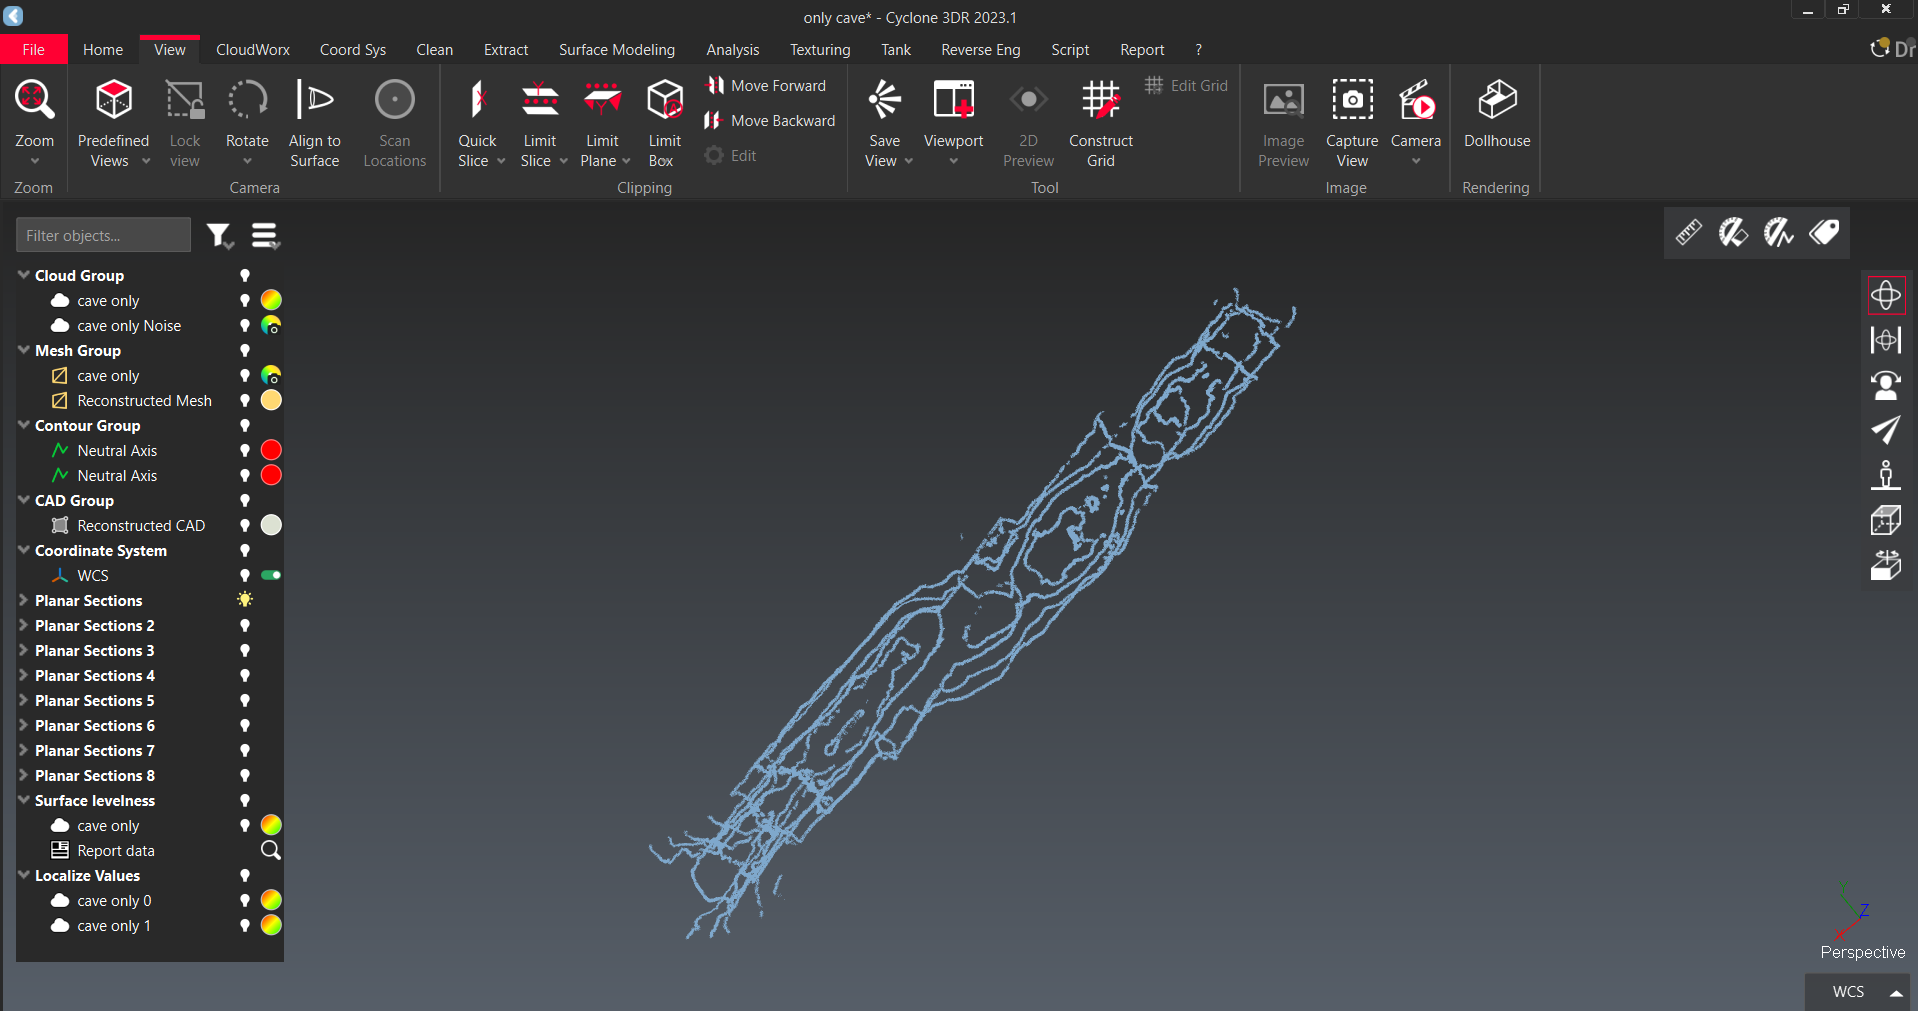This screenshot has height=1011, width=1918.
Task: Toggle the WCS green switch
Action: 271,576
